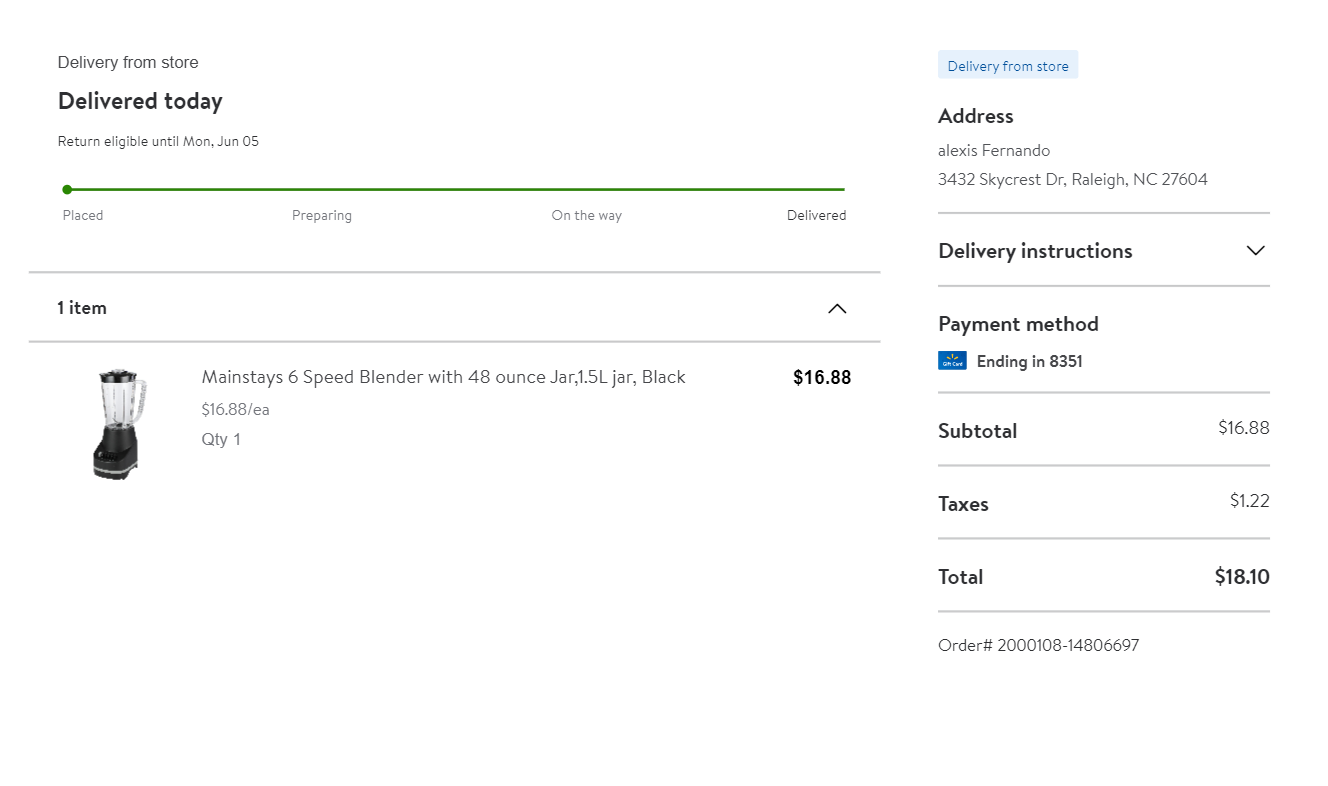Click the 1 item heading
The width and height of the screenshot is (1328, 786).
[82, 308]
